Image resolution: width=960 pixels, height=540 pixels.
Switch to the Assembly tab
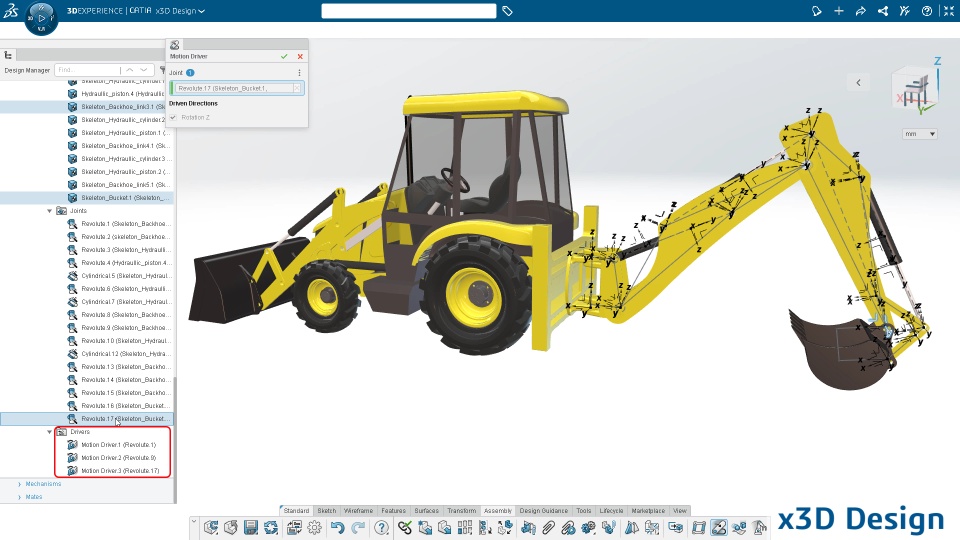click(x=498, y=511)
